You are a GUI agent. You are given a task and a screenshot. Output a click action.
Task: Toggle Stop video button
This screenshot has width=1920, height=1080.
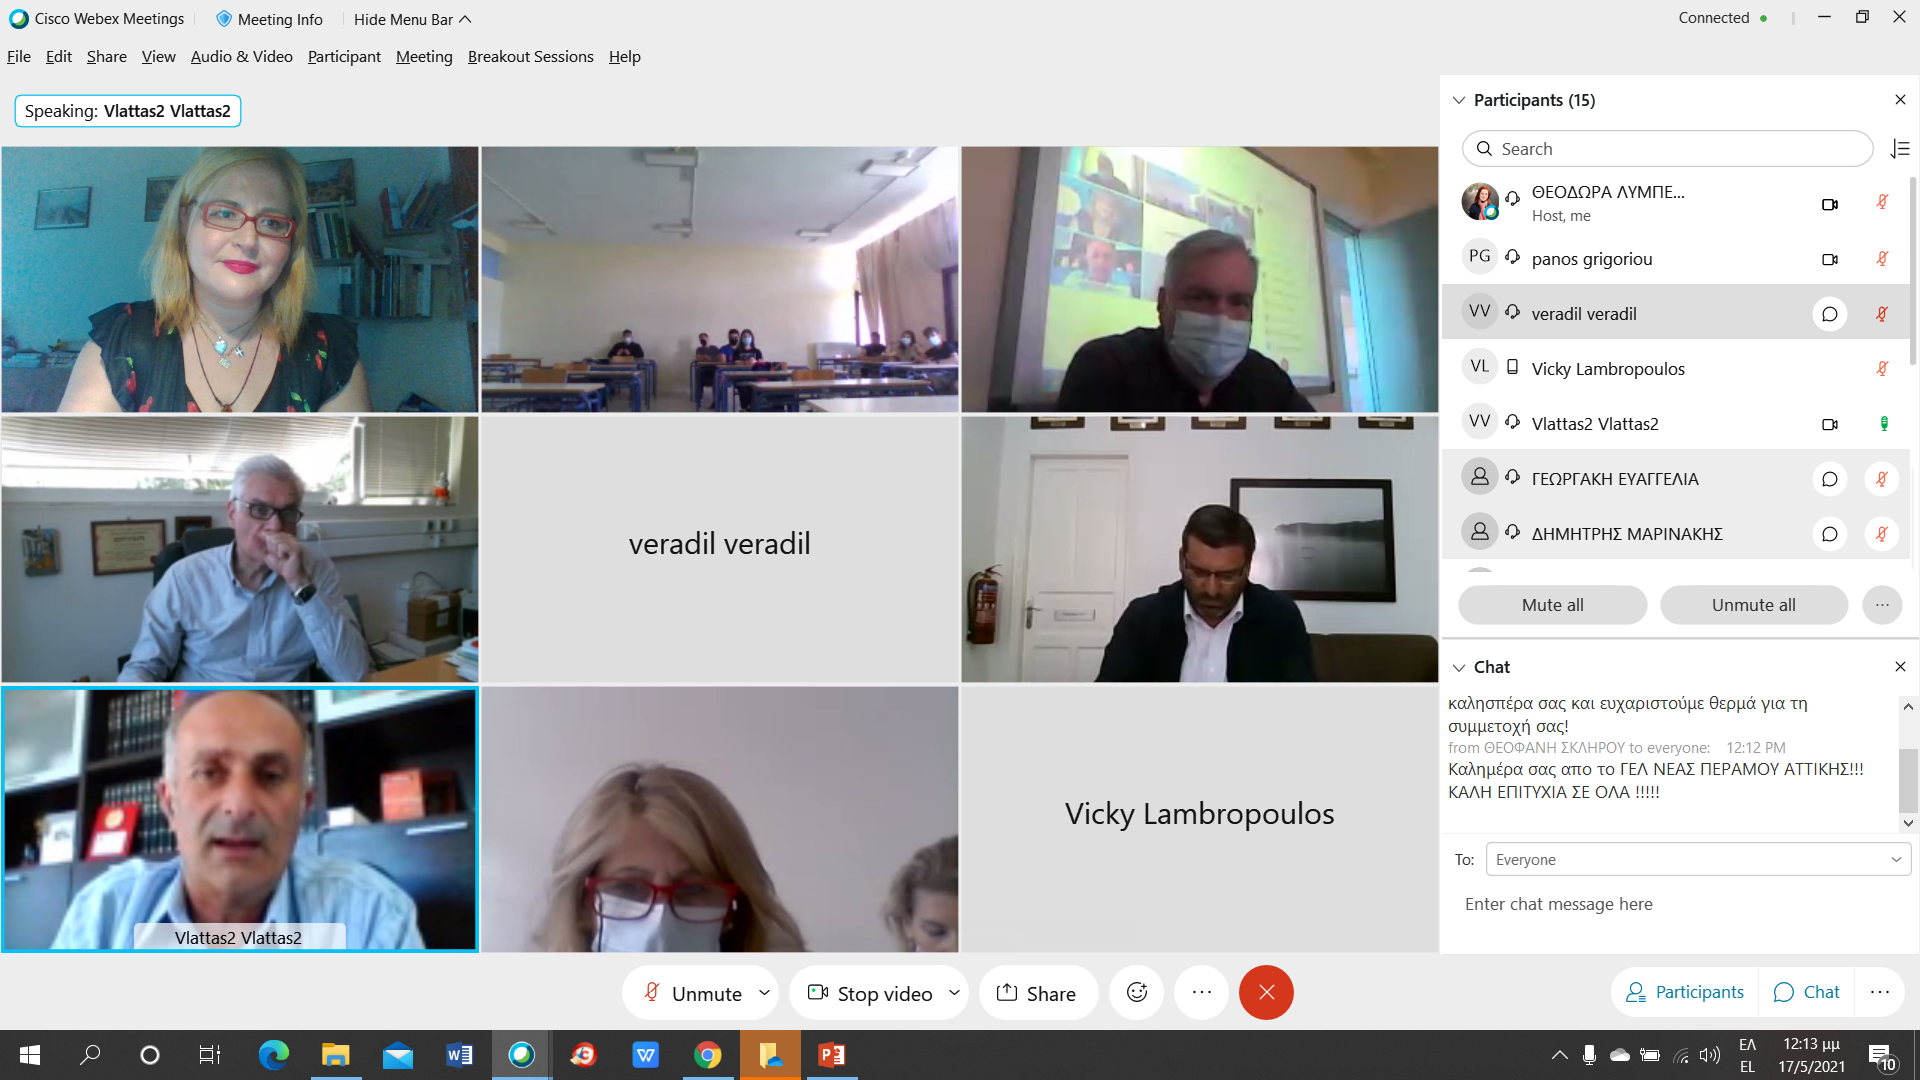(870, 993)
